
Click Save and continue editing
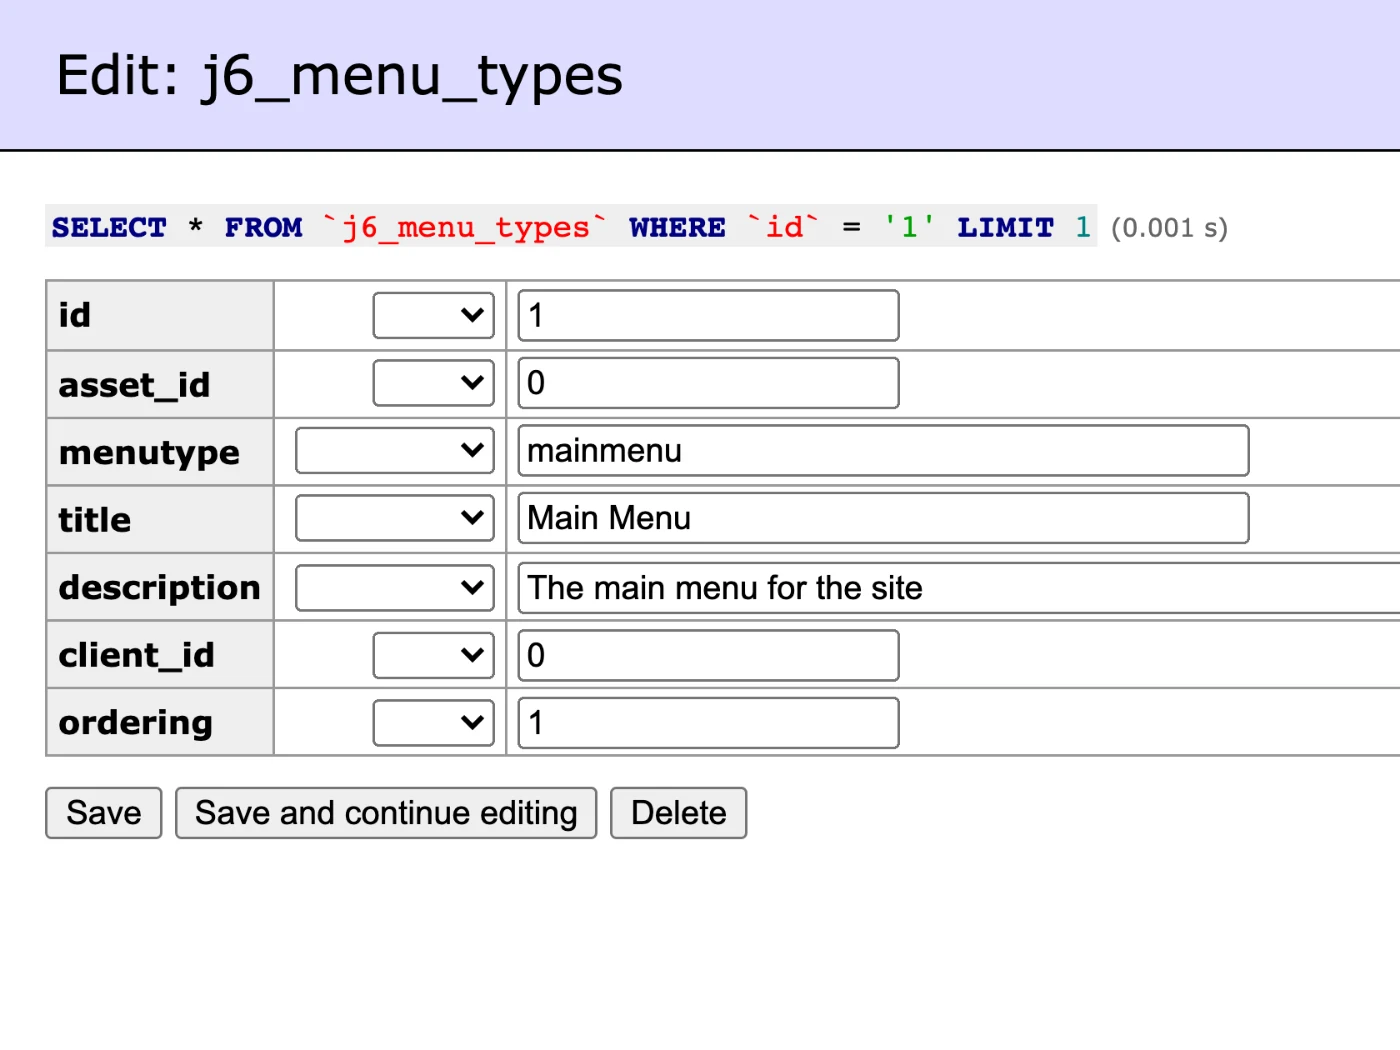point(386,813)
